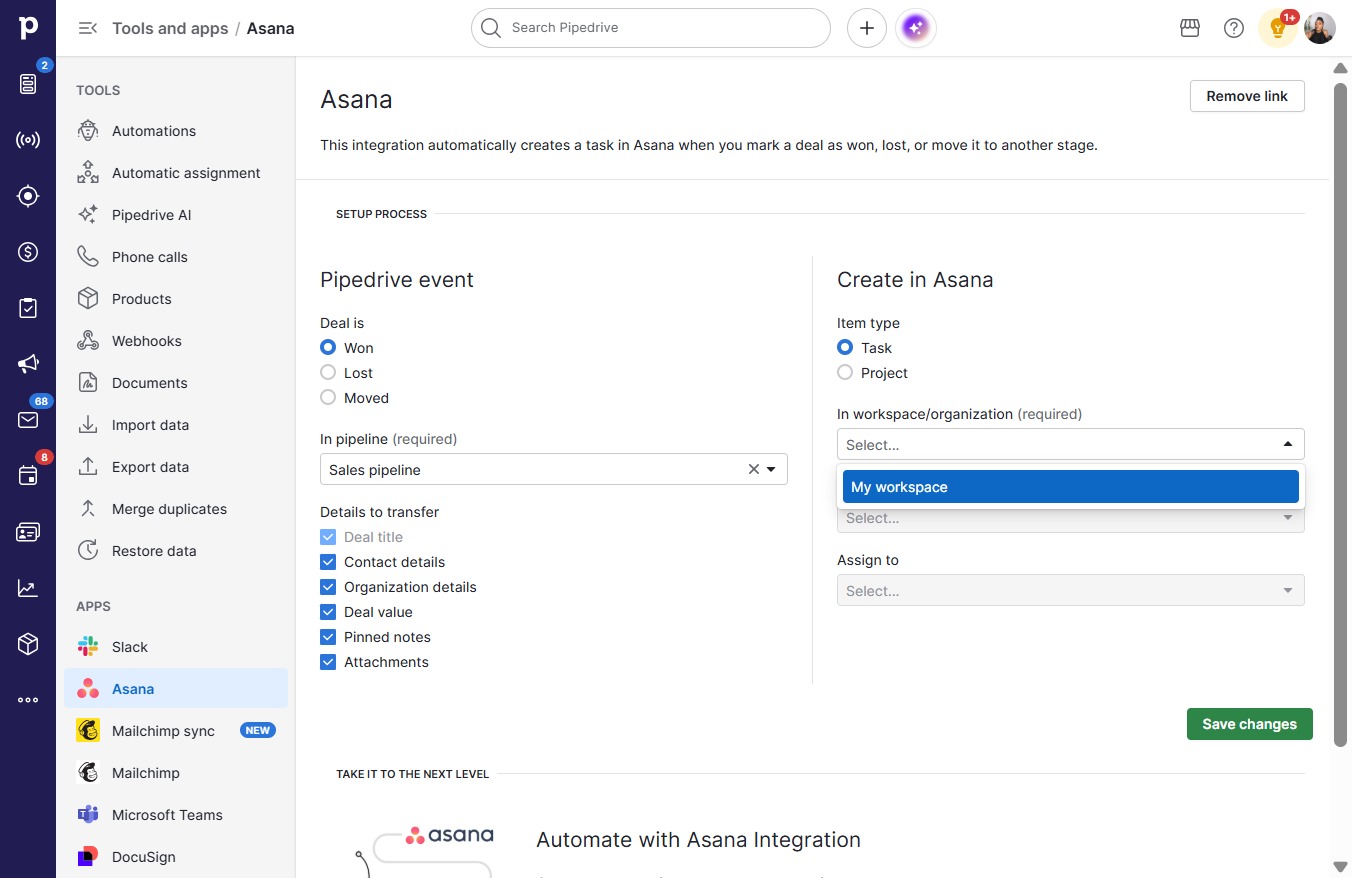Open the nav icon with the blue 2 badge
Screen dimensions: 1352x878
coord(28,84)
